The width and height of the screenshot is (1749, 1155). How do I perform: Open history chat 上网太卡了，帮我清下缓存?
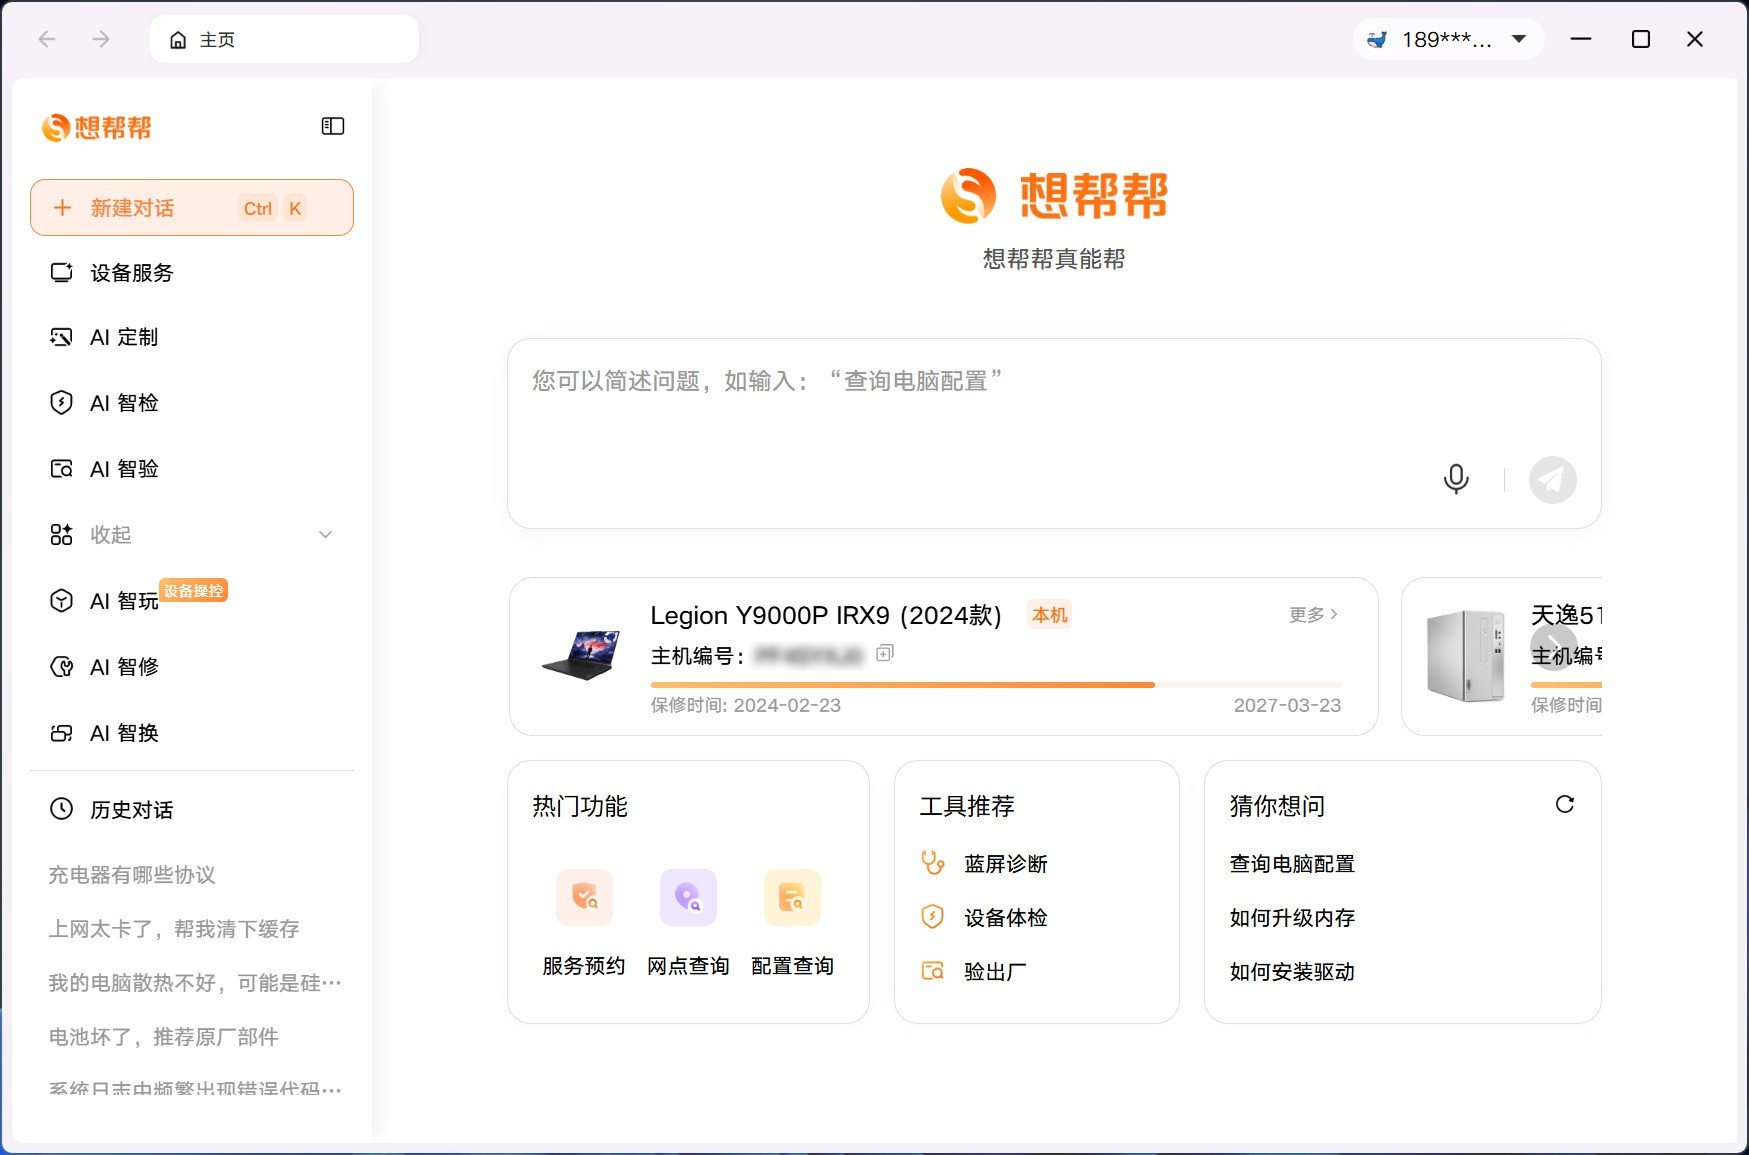(174, 929)
